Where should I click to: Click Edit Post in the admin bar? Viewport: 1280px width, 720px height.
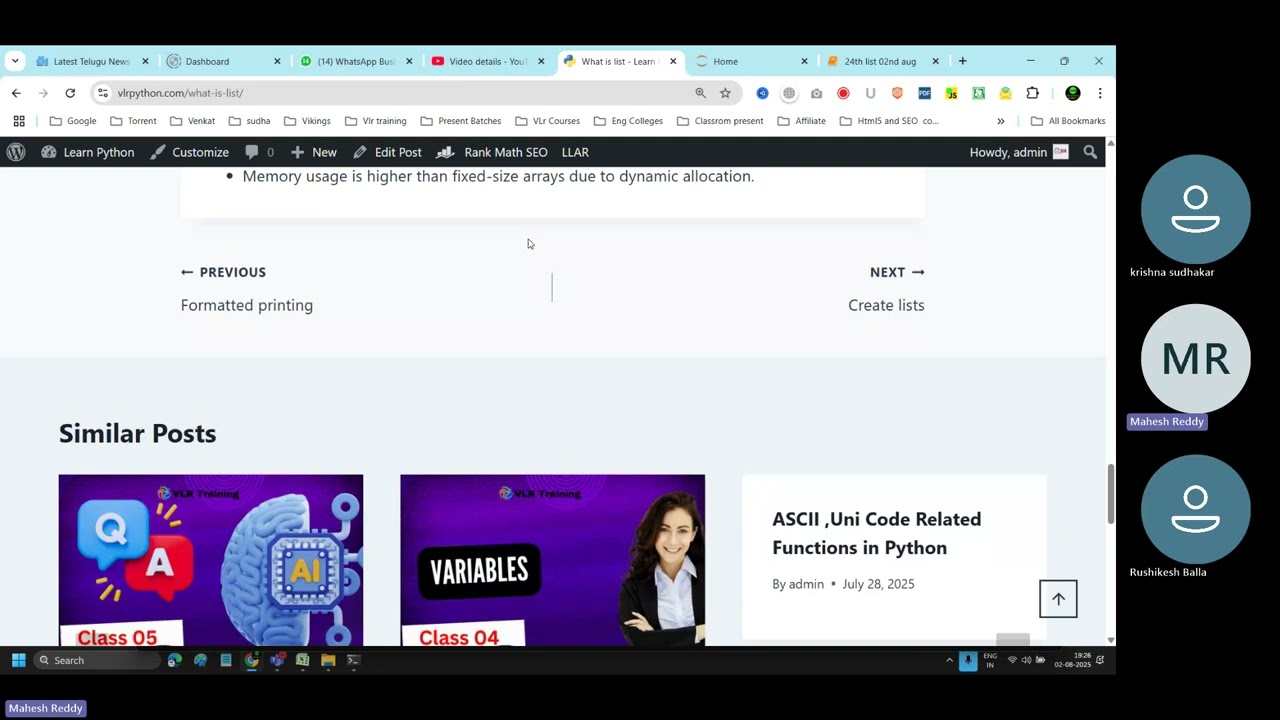coord(387,152)
